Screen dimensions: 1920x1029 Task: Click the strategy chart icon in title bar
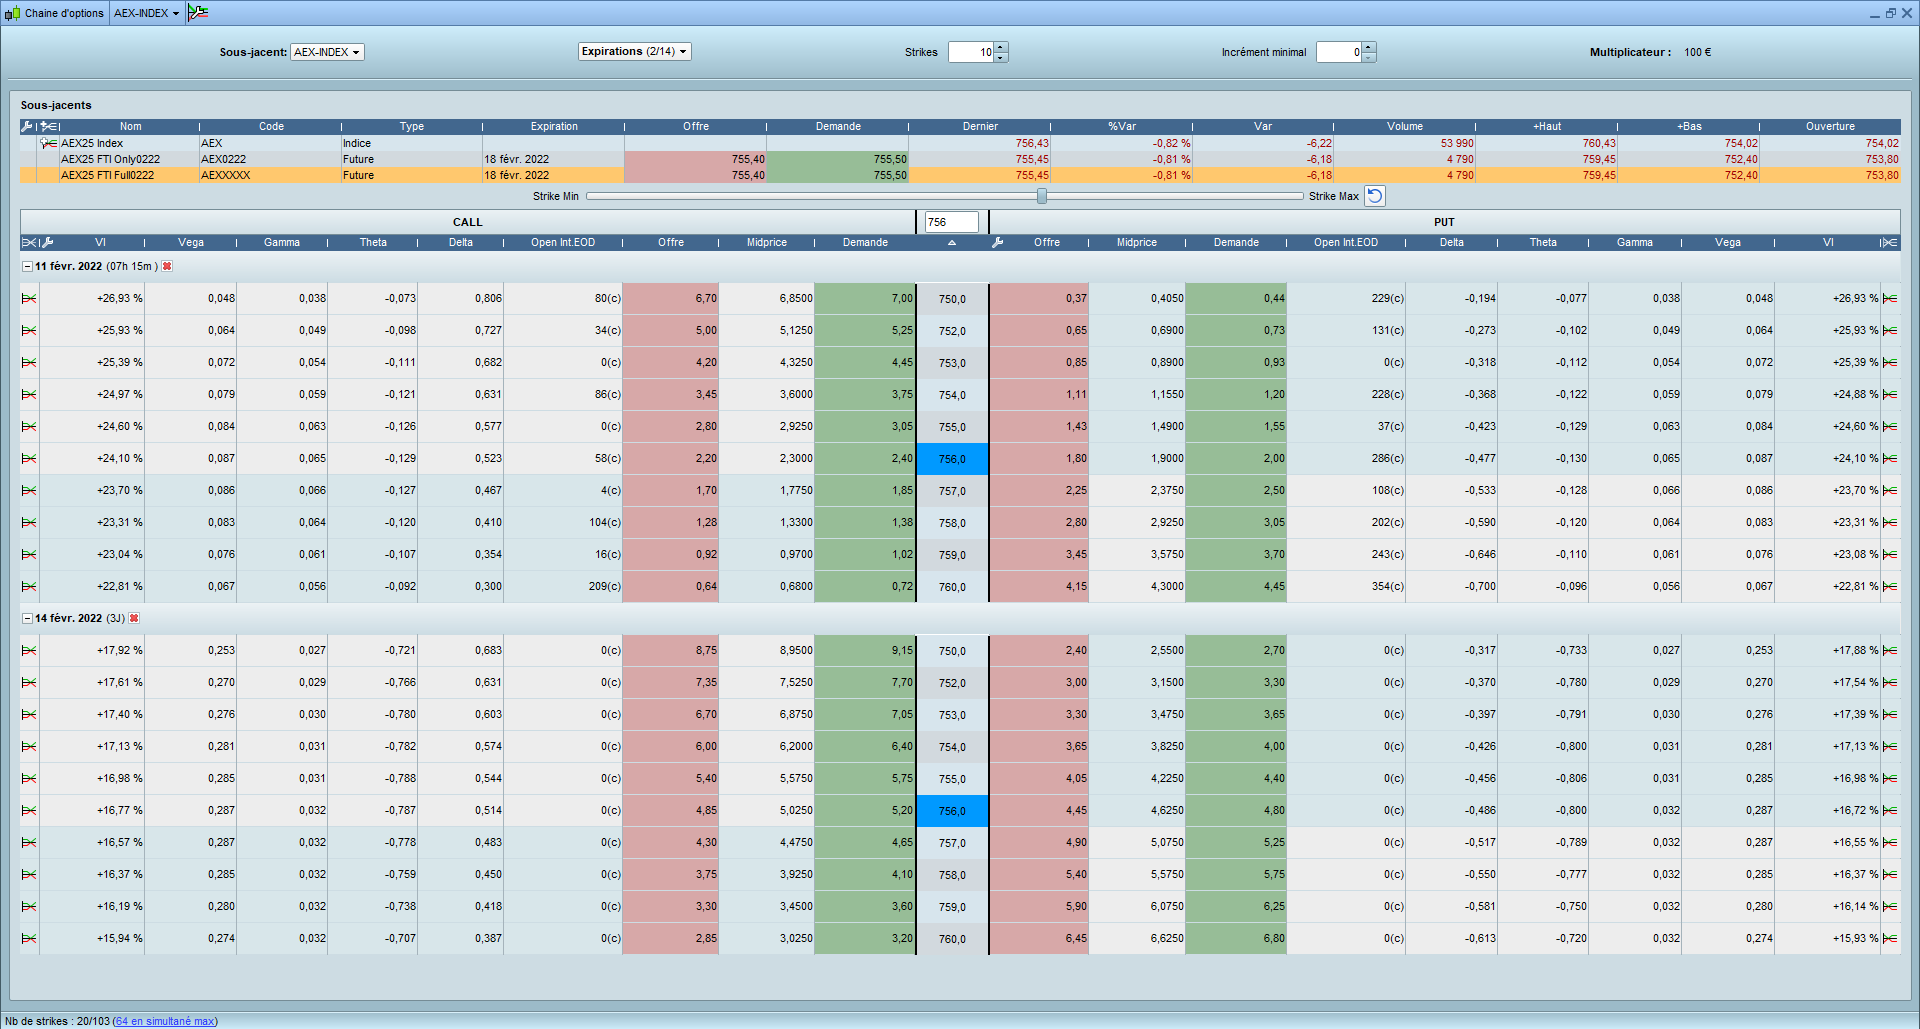[x=198, y=13]
